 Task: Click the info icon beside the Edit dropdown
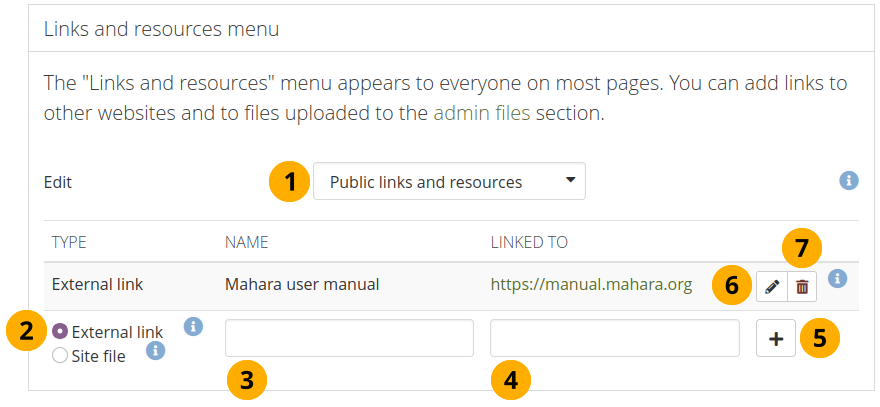click(848, 181)
